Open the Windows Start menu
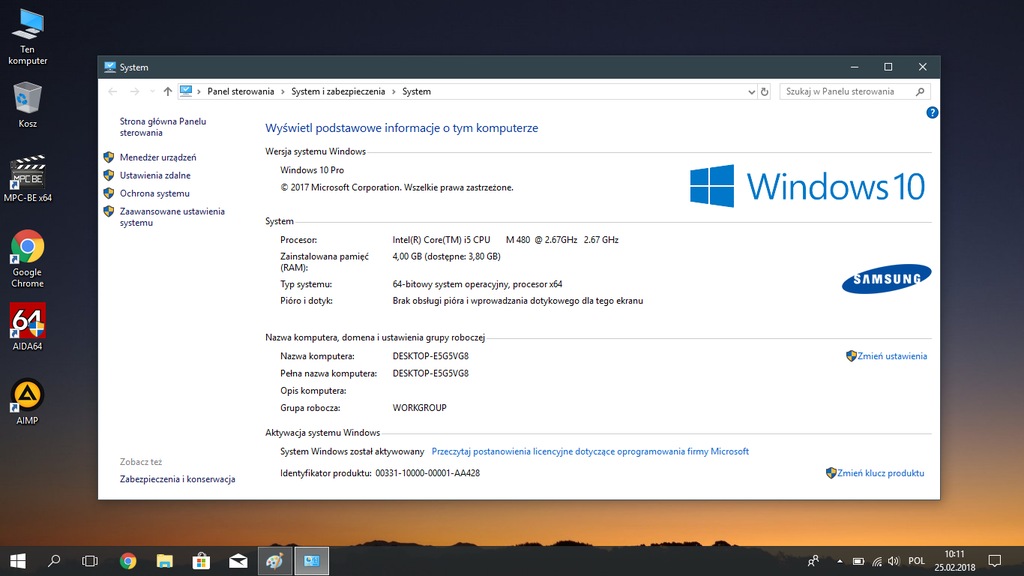The height and width of the screenshot is (576, 1024). (x=18, y=561)
